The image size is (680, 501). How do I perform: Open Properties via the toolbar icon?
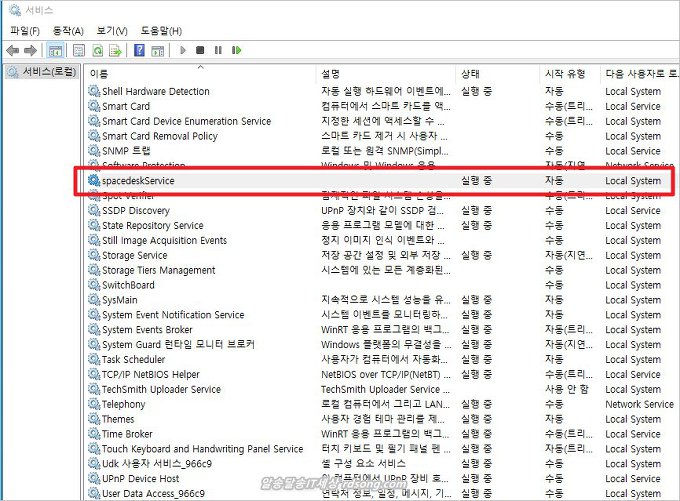78,50
